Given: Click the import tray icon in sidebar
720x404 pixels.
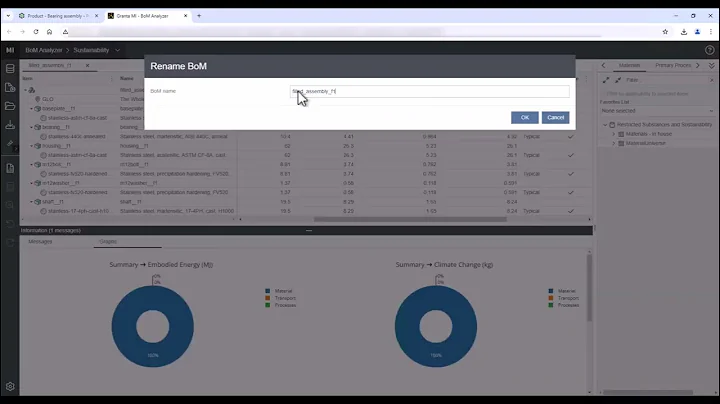Looking at the screenshot, I should coord(10,125).
